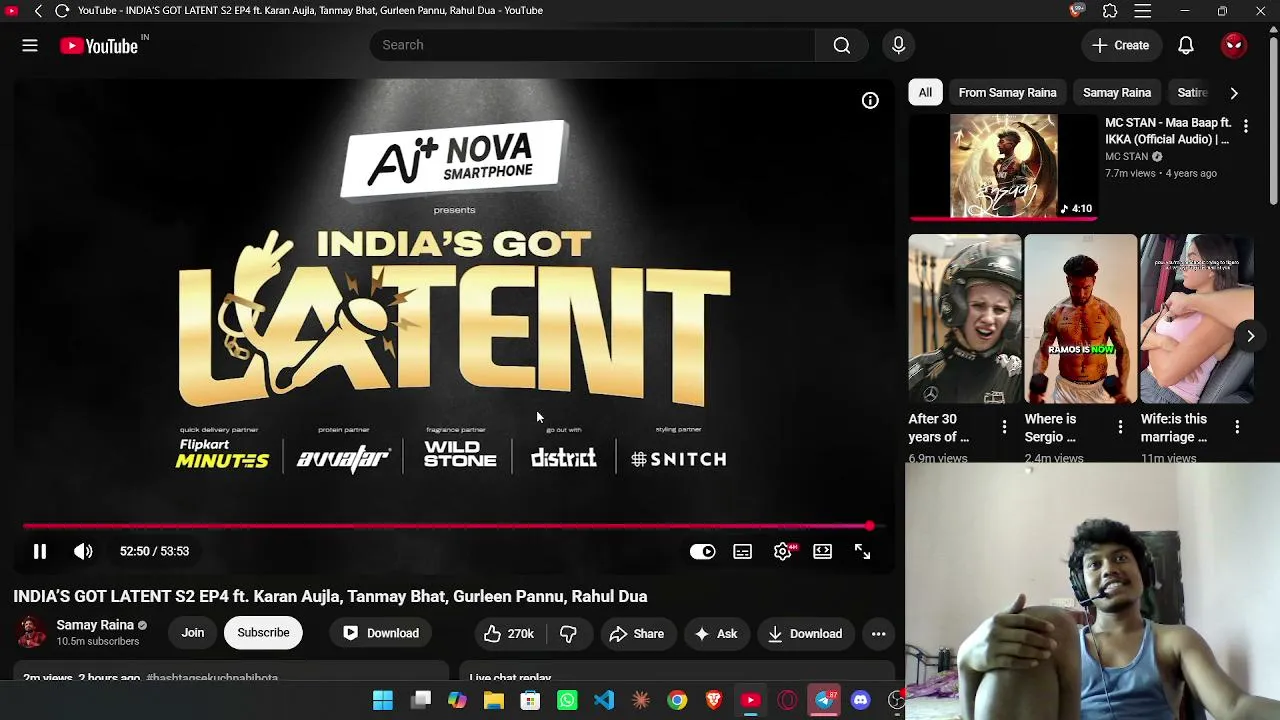The width and height of the screenshot is (1280, 720).
Task: Open options for 'Where is Sergio' short
Action: tap(1120, 427)
